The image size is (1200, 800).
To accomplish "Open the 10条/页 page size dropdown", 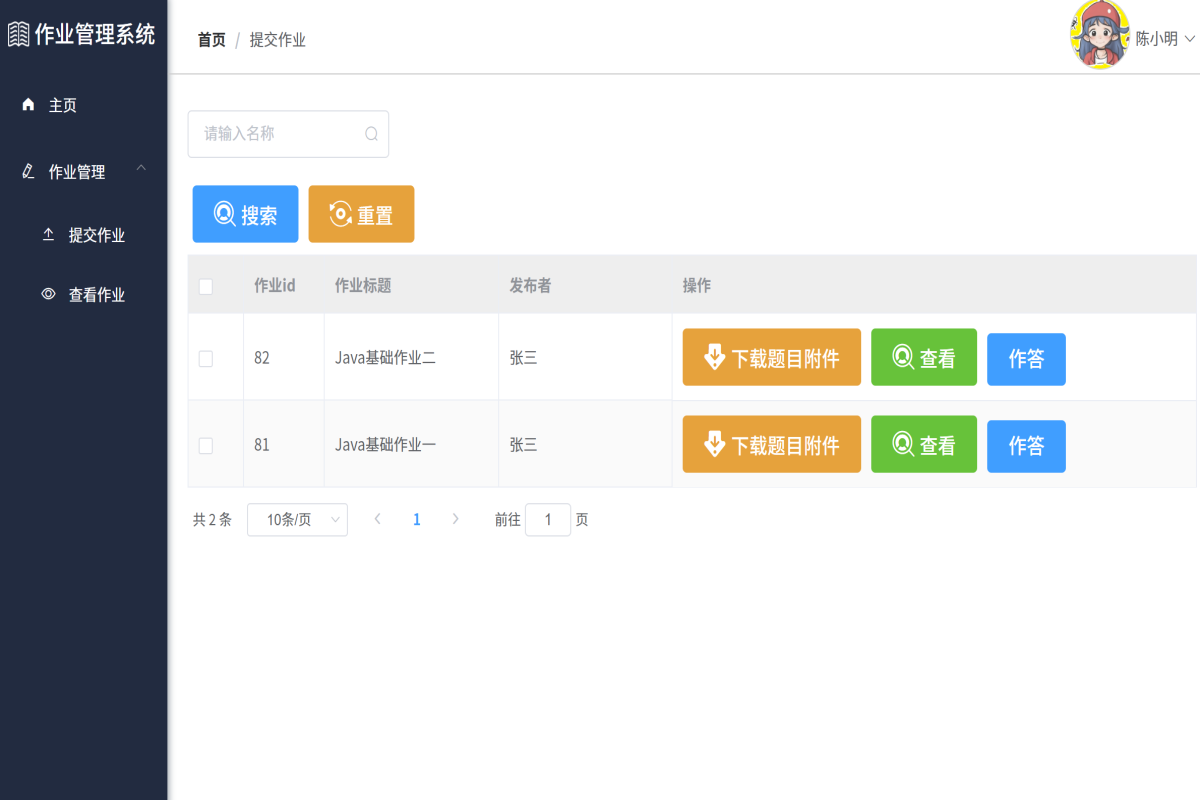I will [297, 519].
